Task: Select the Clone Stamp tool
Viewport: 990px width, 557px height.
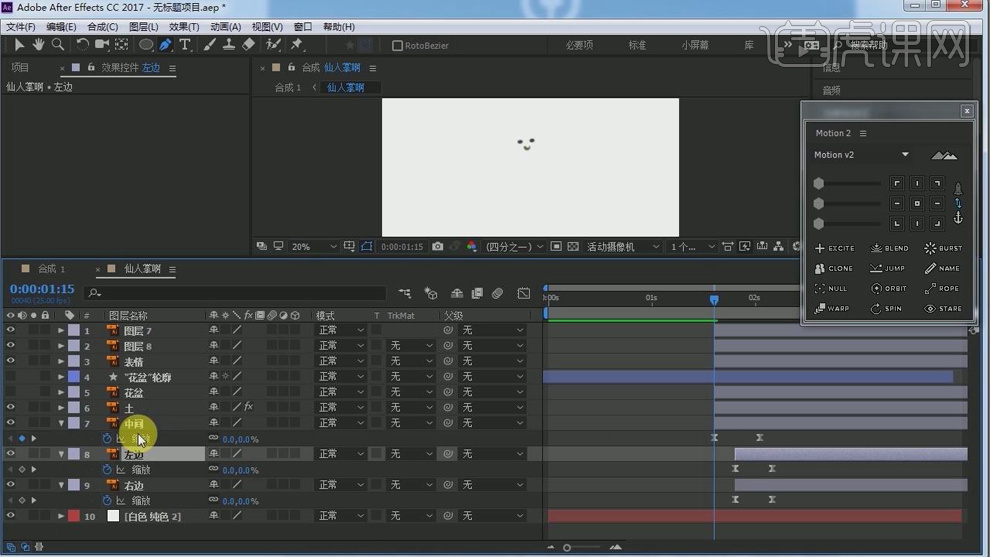Action: pyautogui.click(x=229, y=45)
